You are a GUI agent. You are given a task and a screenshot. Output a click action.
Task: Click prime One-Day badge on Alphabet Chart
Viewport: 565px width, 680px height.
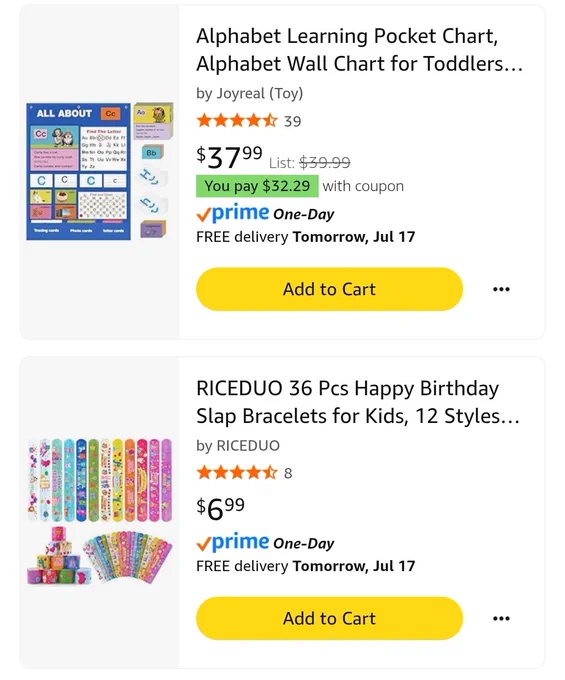(265, 213)
